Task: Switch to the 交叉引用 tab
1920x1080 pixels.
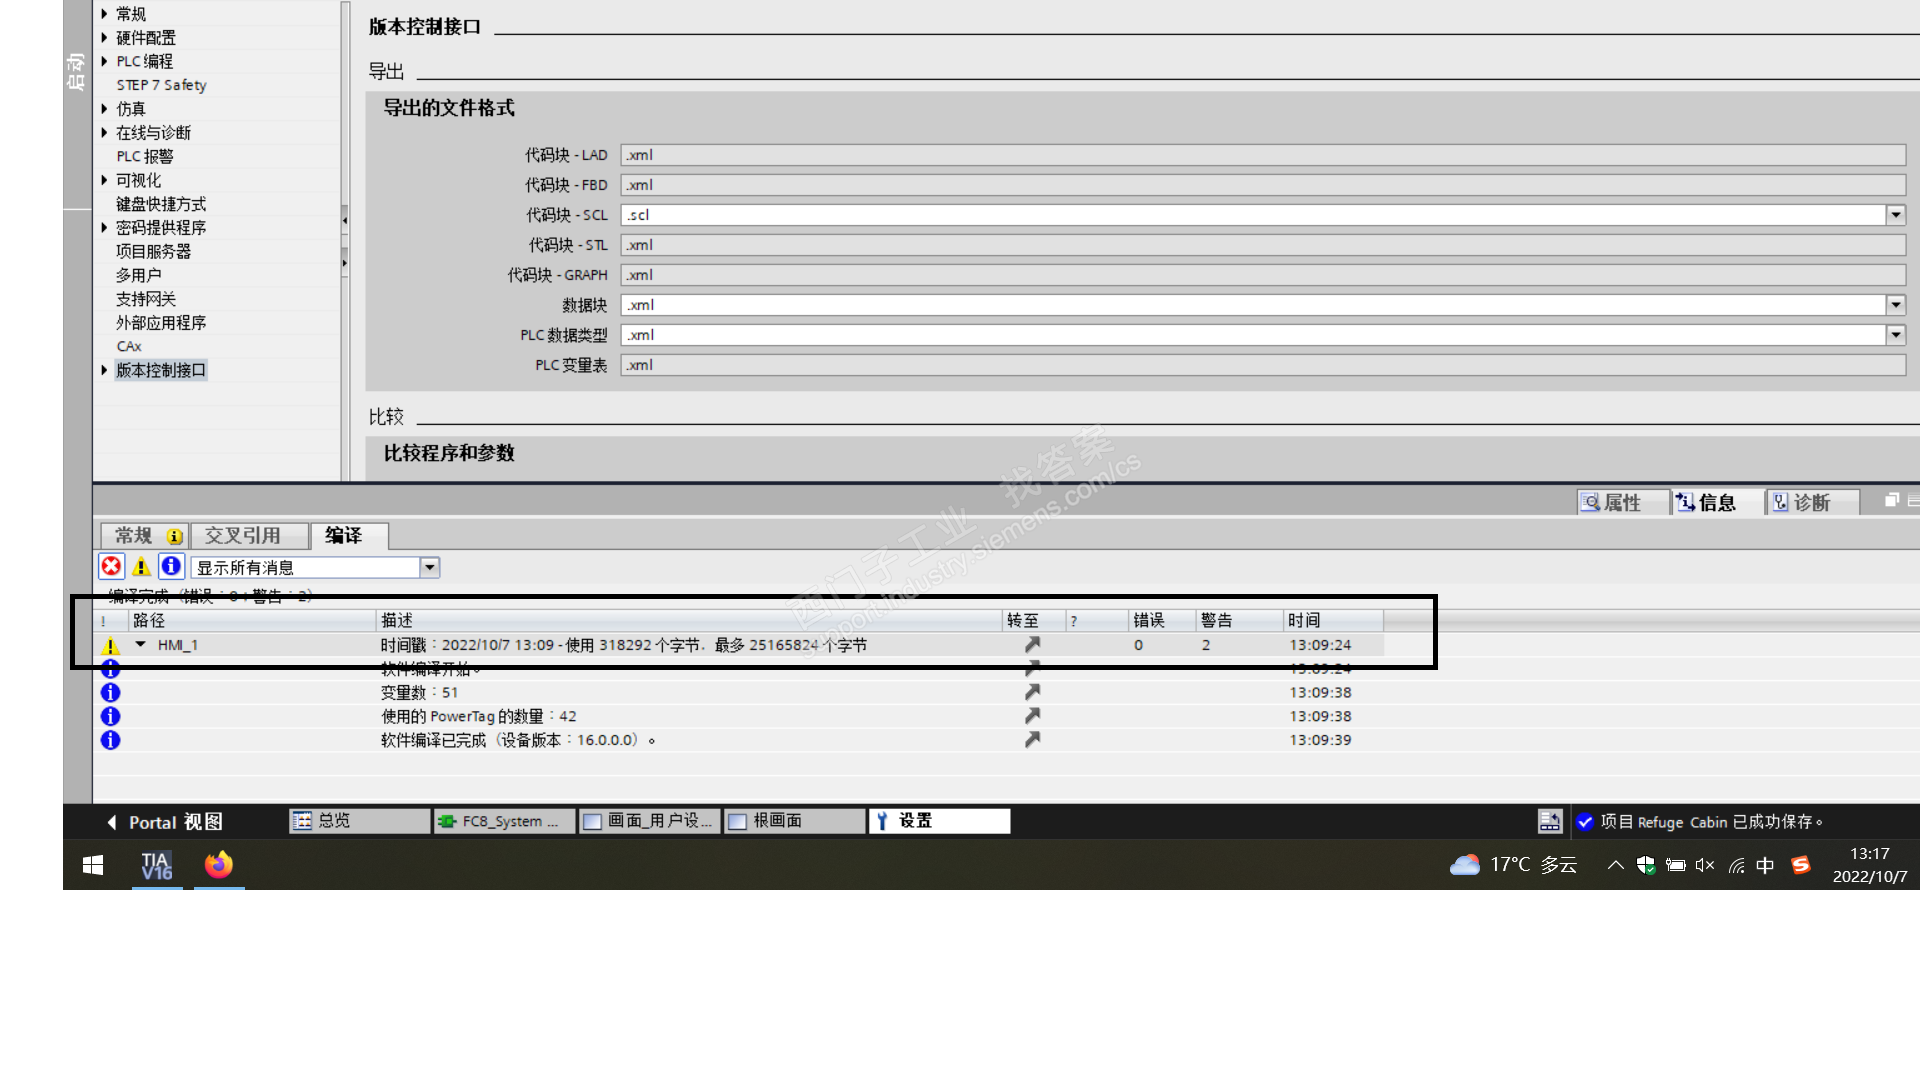Action: (243, 536)
